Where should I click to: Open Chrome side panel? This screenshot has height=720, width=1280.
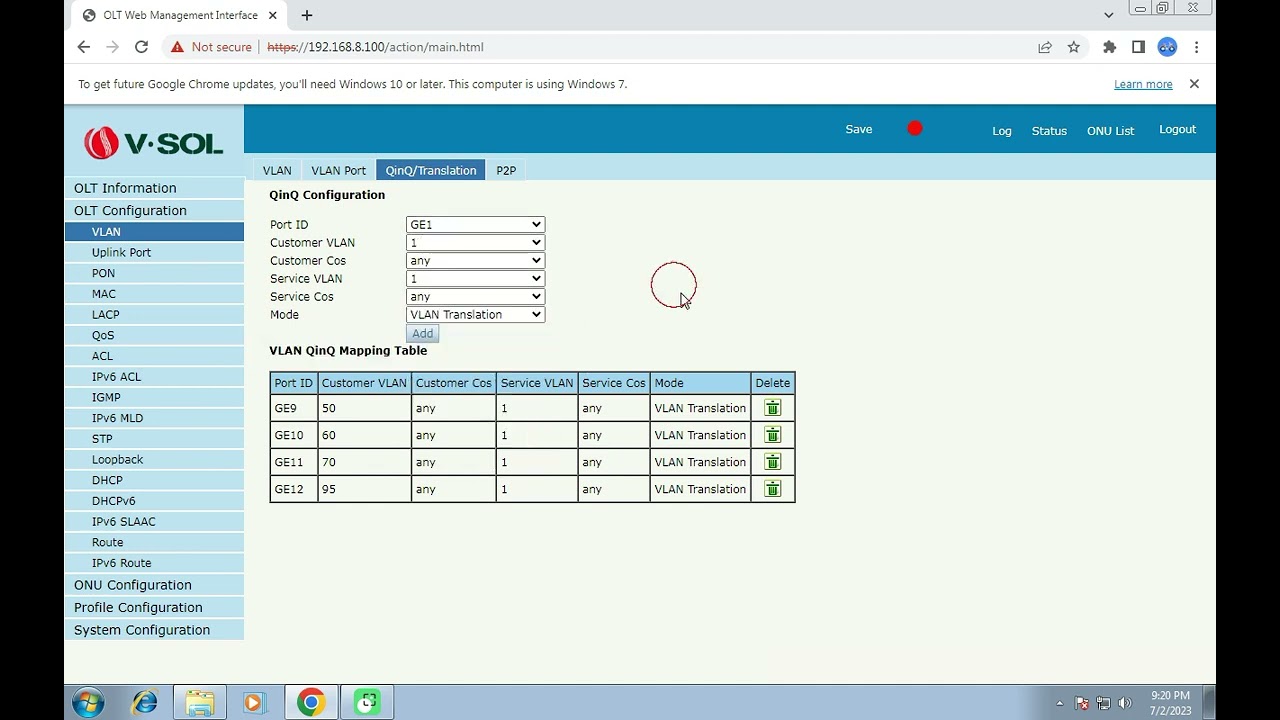(1138, 47)
